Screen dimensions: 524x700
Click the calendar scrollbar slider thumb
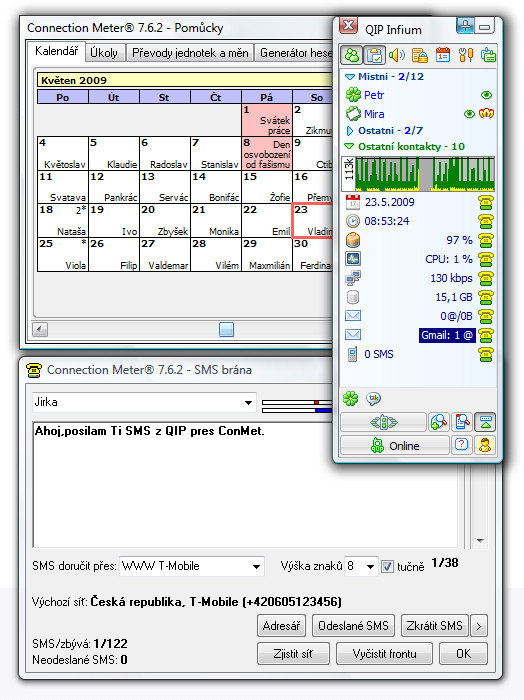point(226,330)
